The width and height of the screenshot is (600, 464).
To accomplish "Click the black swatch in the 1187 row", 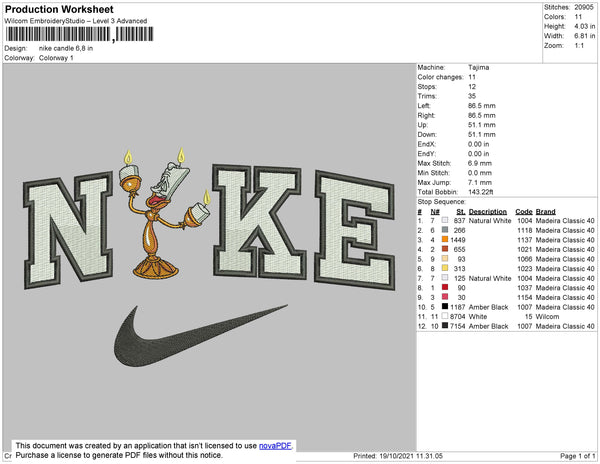I will click(x=445, y=306).
